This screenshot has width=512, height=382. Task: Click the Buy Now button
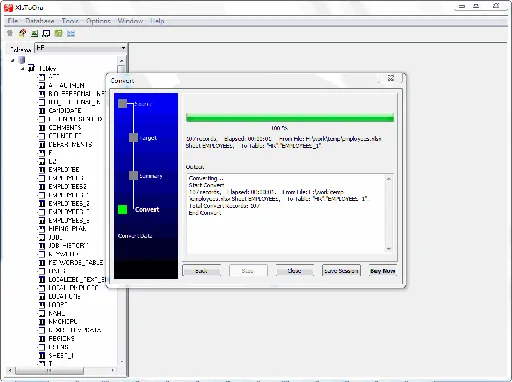(383, 271)
